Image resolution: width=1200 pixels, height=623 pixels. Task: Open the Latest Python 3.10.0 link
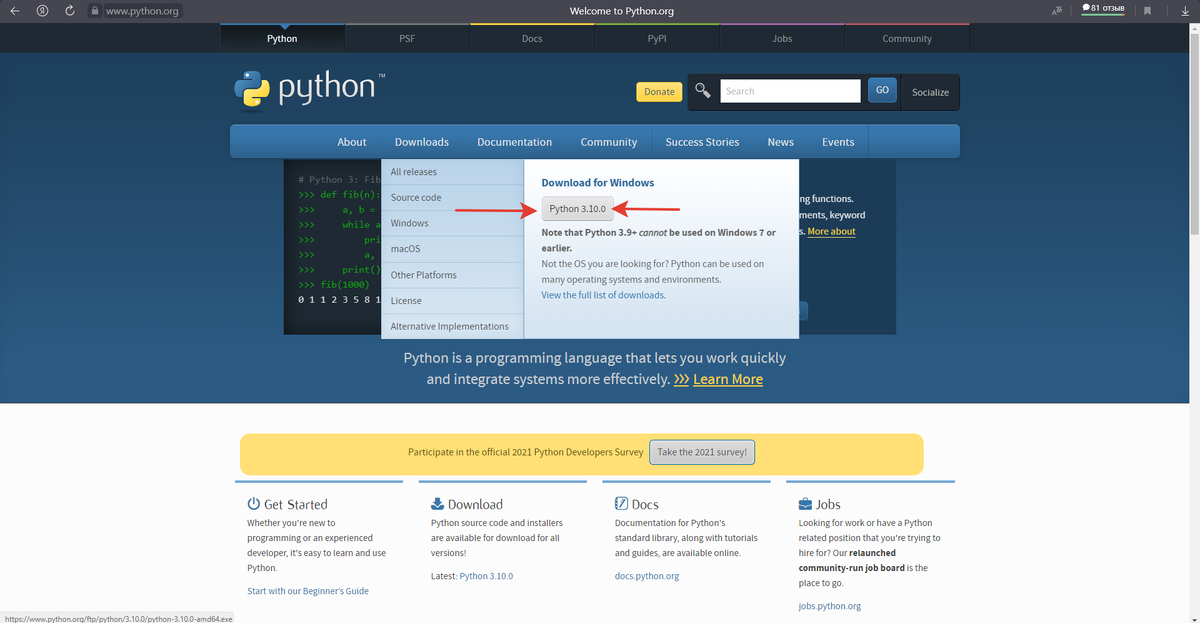click(x=486, y=576)
